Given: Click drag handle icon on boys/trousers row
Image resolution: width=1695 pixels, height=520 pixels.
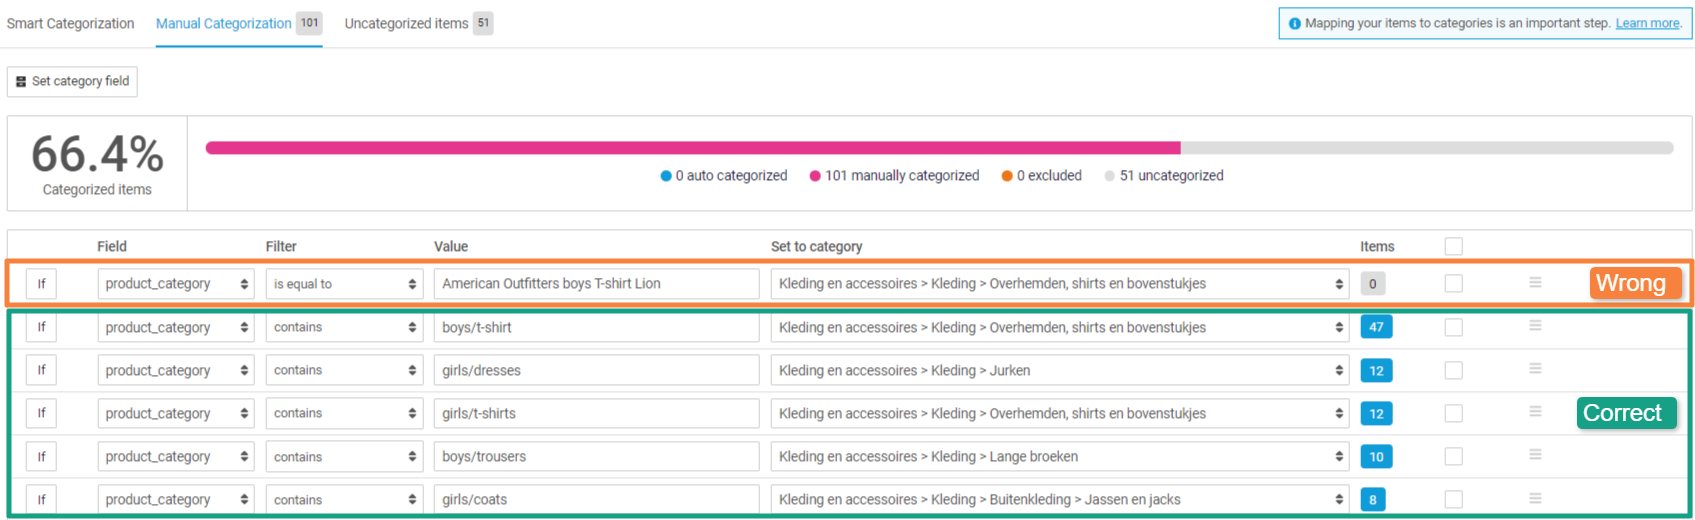Looking at the screenshot, I should [1535, 455].
